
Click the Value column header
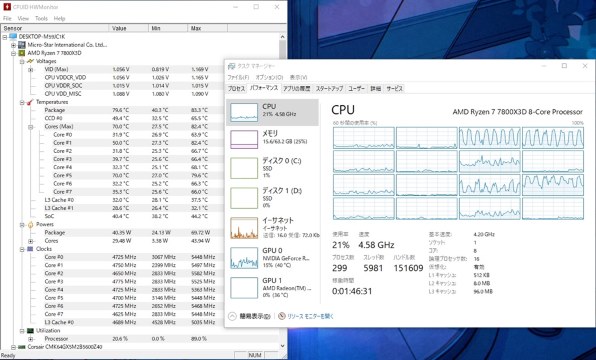point(129,28)
